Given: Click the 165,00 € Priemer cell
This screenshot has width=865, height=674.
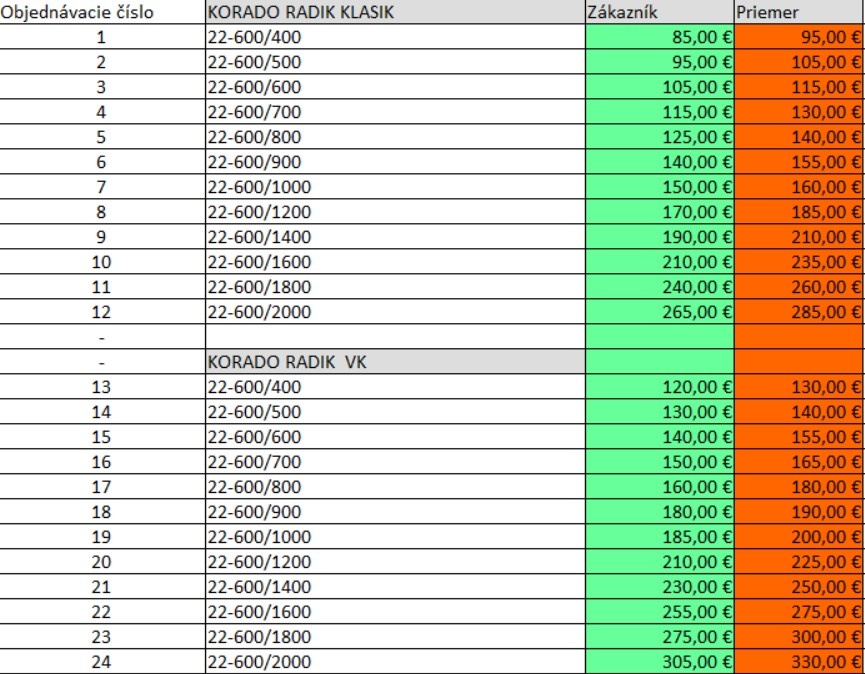Looking at the screenshot, I should pyautogui.click(x=799, y=462).
